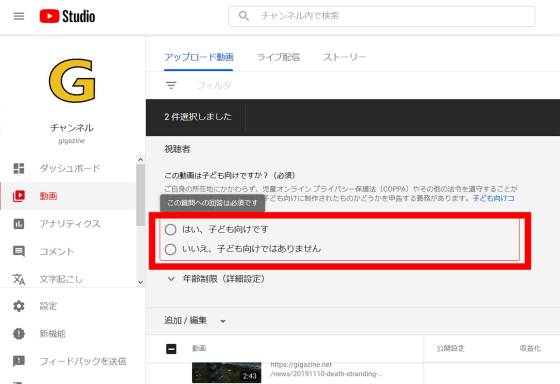The height and width of the screenshot is (384, 560).
Task: Click the gigazine channel name text
Action: point(72,141)
